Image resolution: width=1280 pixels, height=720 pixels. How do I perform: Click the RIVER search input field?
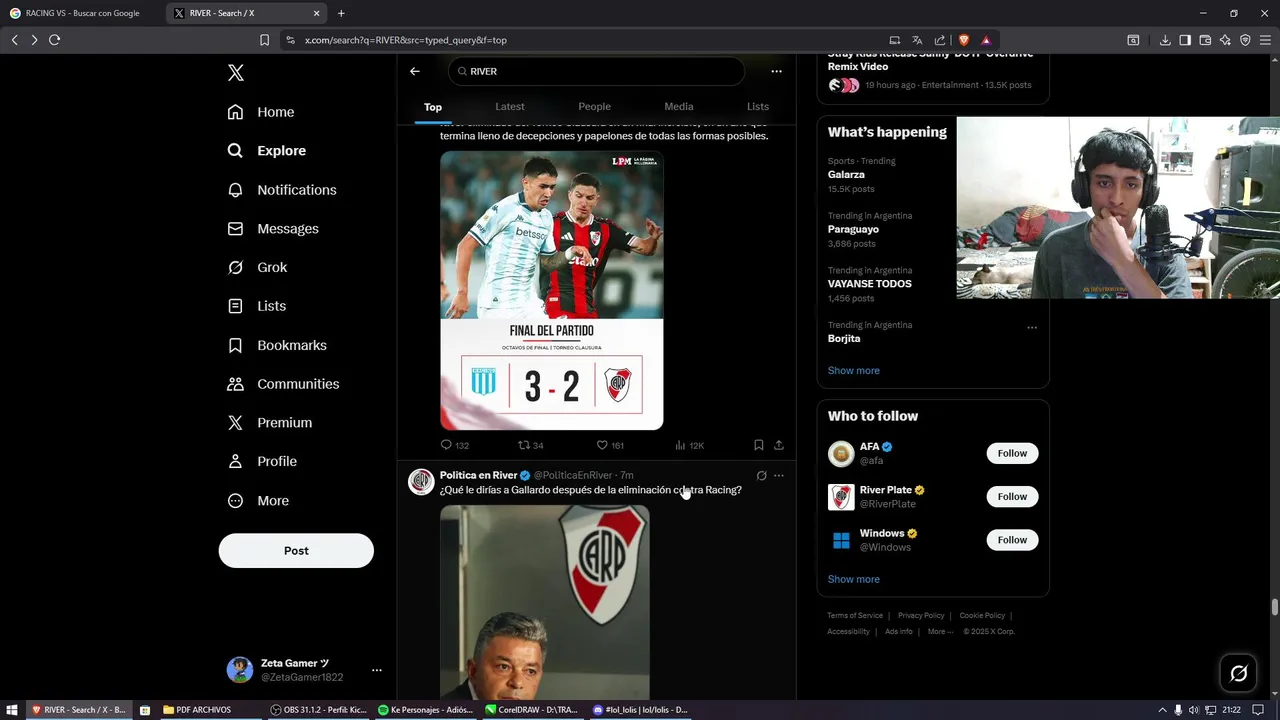click(596, 71)
